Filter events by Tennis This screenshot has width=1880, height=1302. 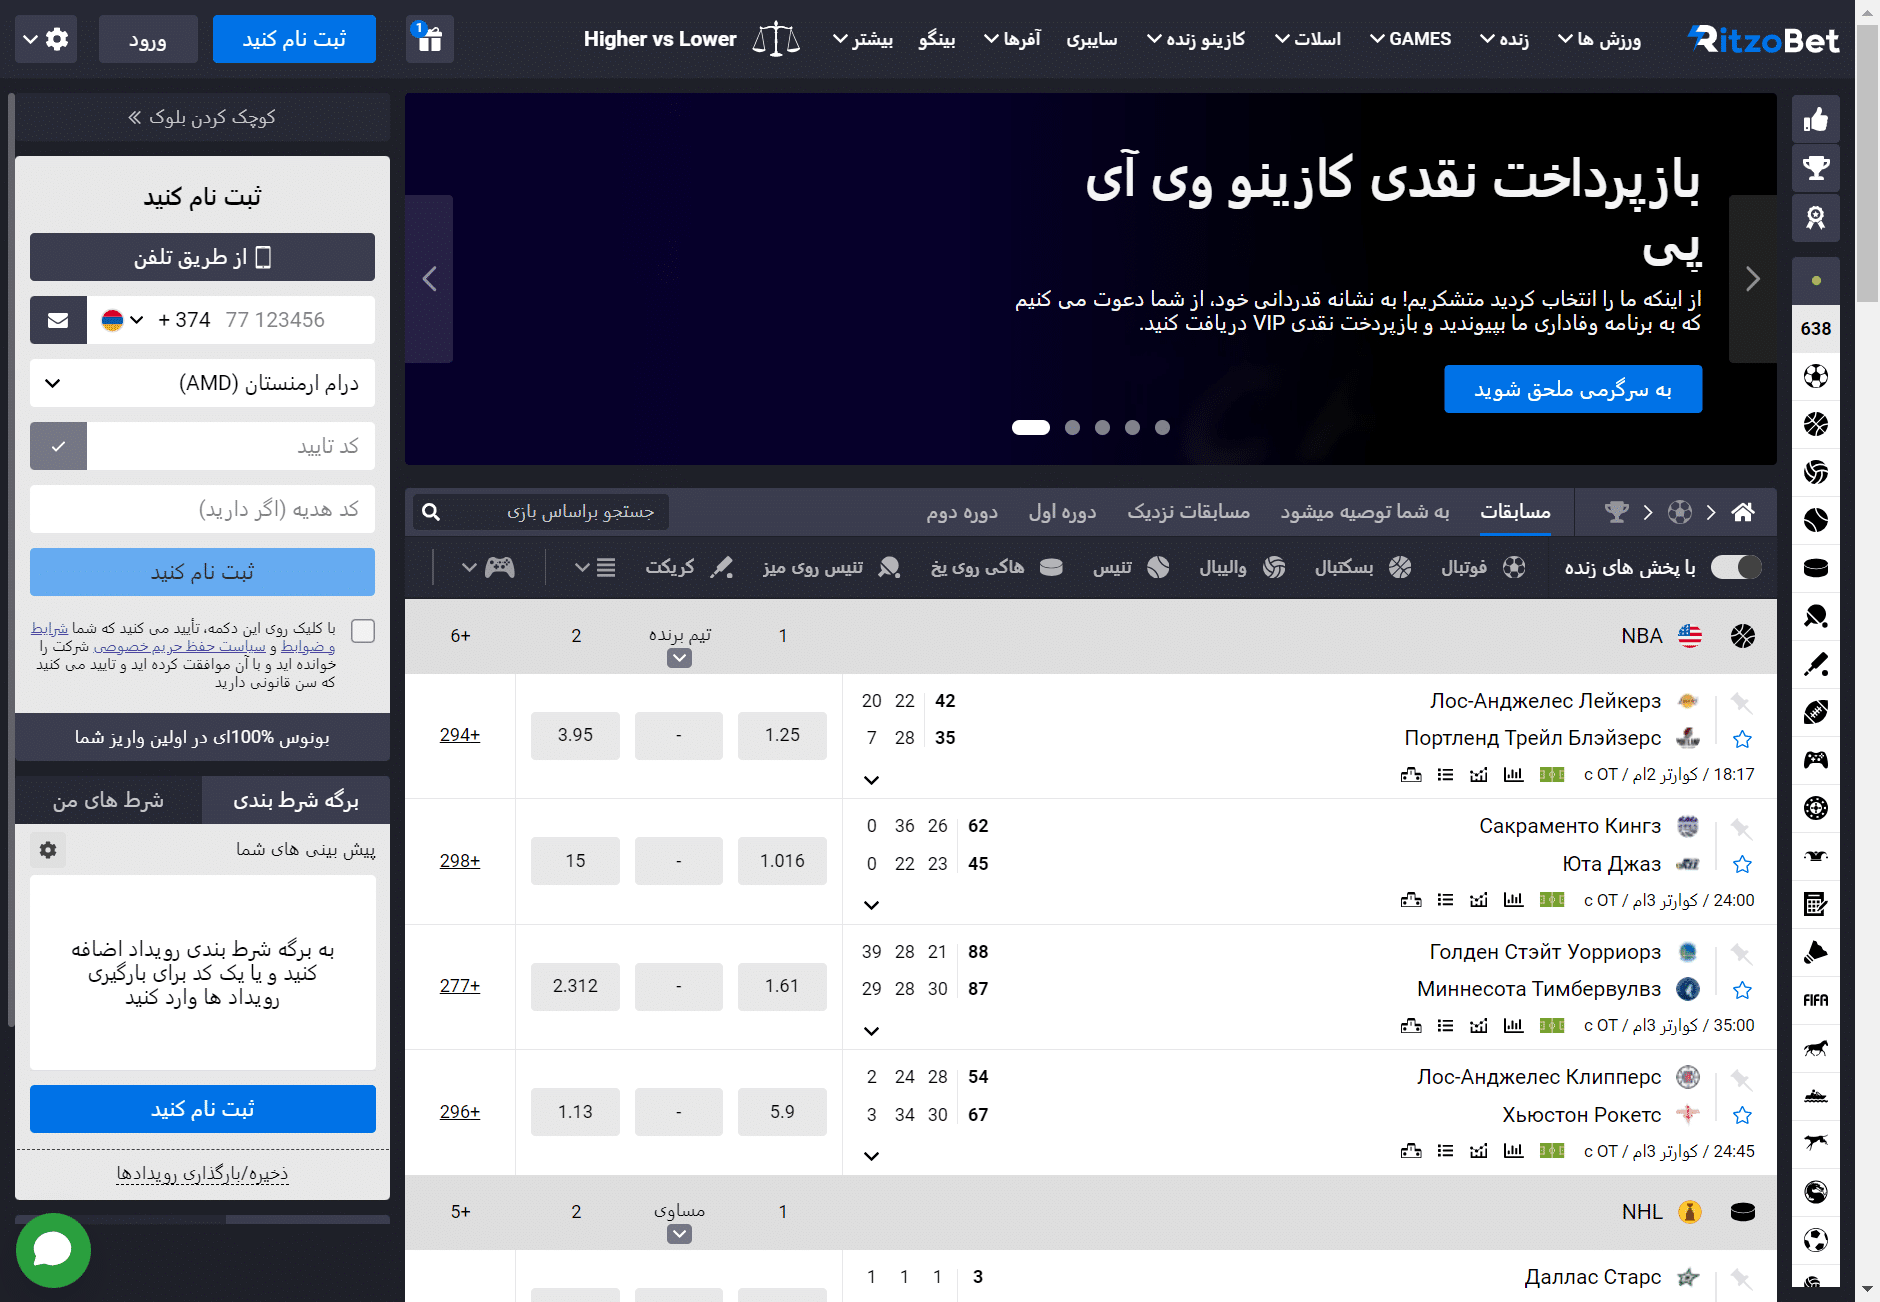click(1131, 568)
